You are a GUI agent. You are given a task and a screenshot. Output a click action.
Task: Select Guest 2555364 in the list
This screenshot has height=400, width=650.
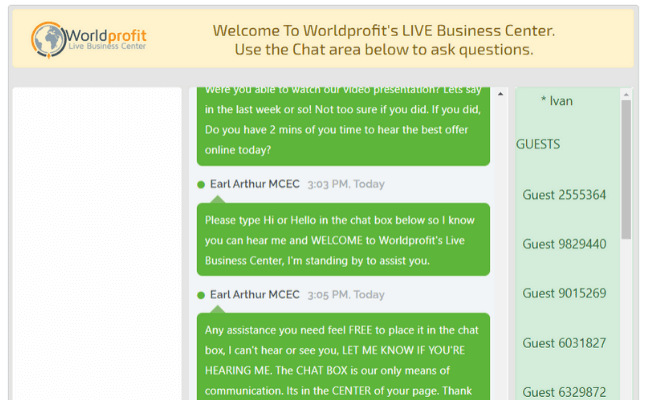click(564, 195)
